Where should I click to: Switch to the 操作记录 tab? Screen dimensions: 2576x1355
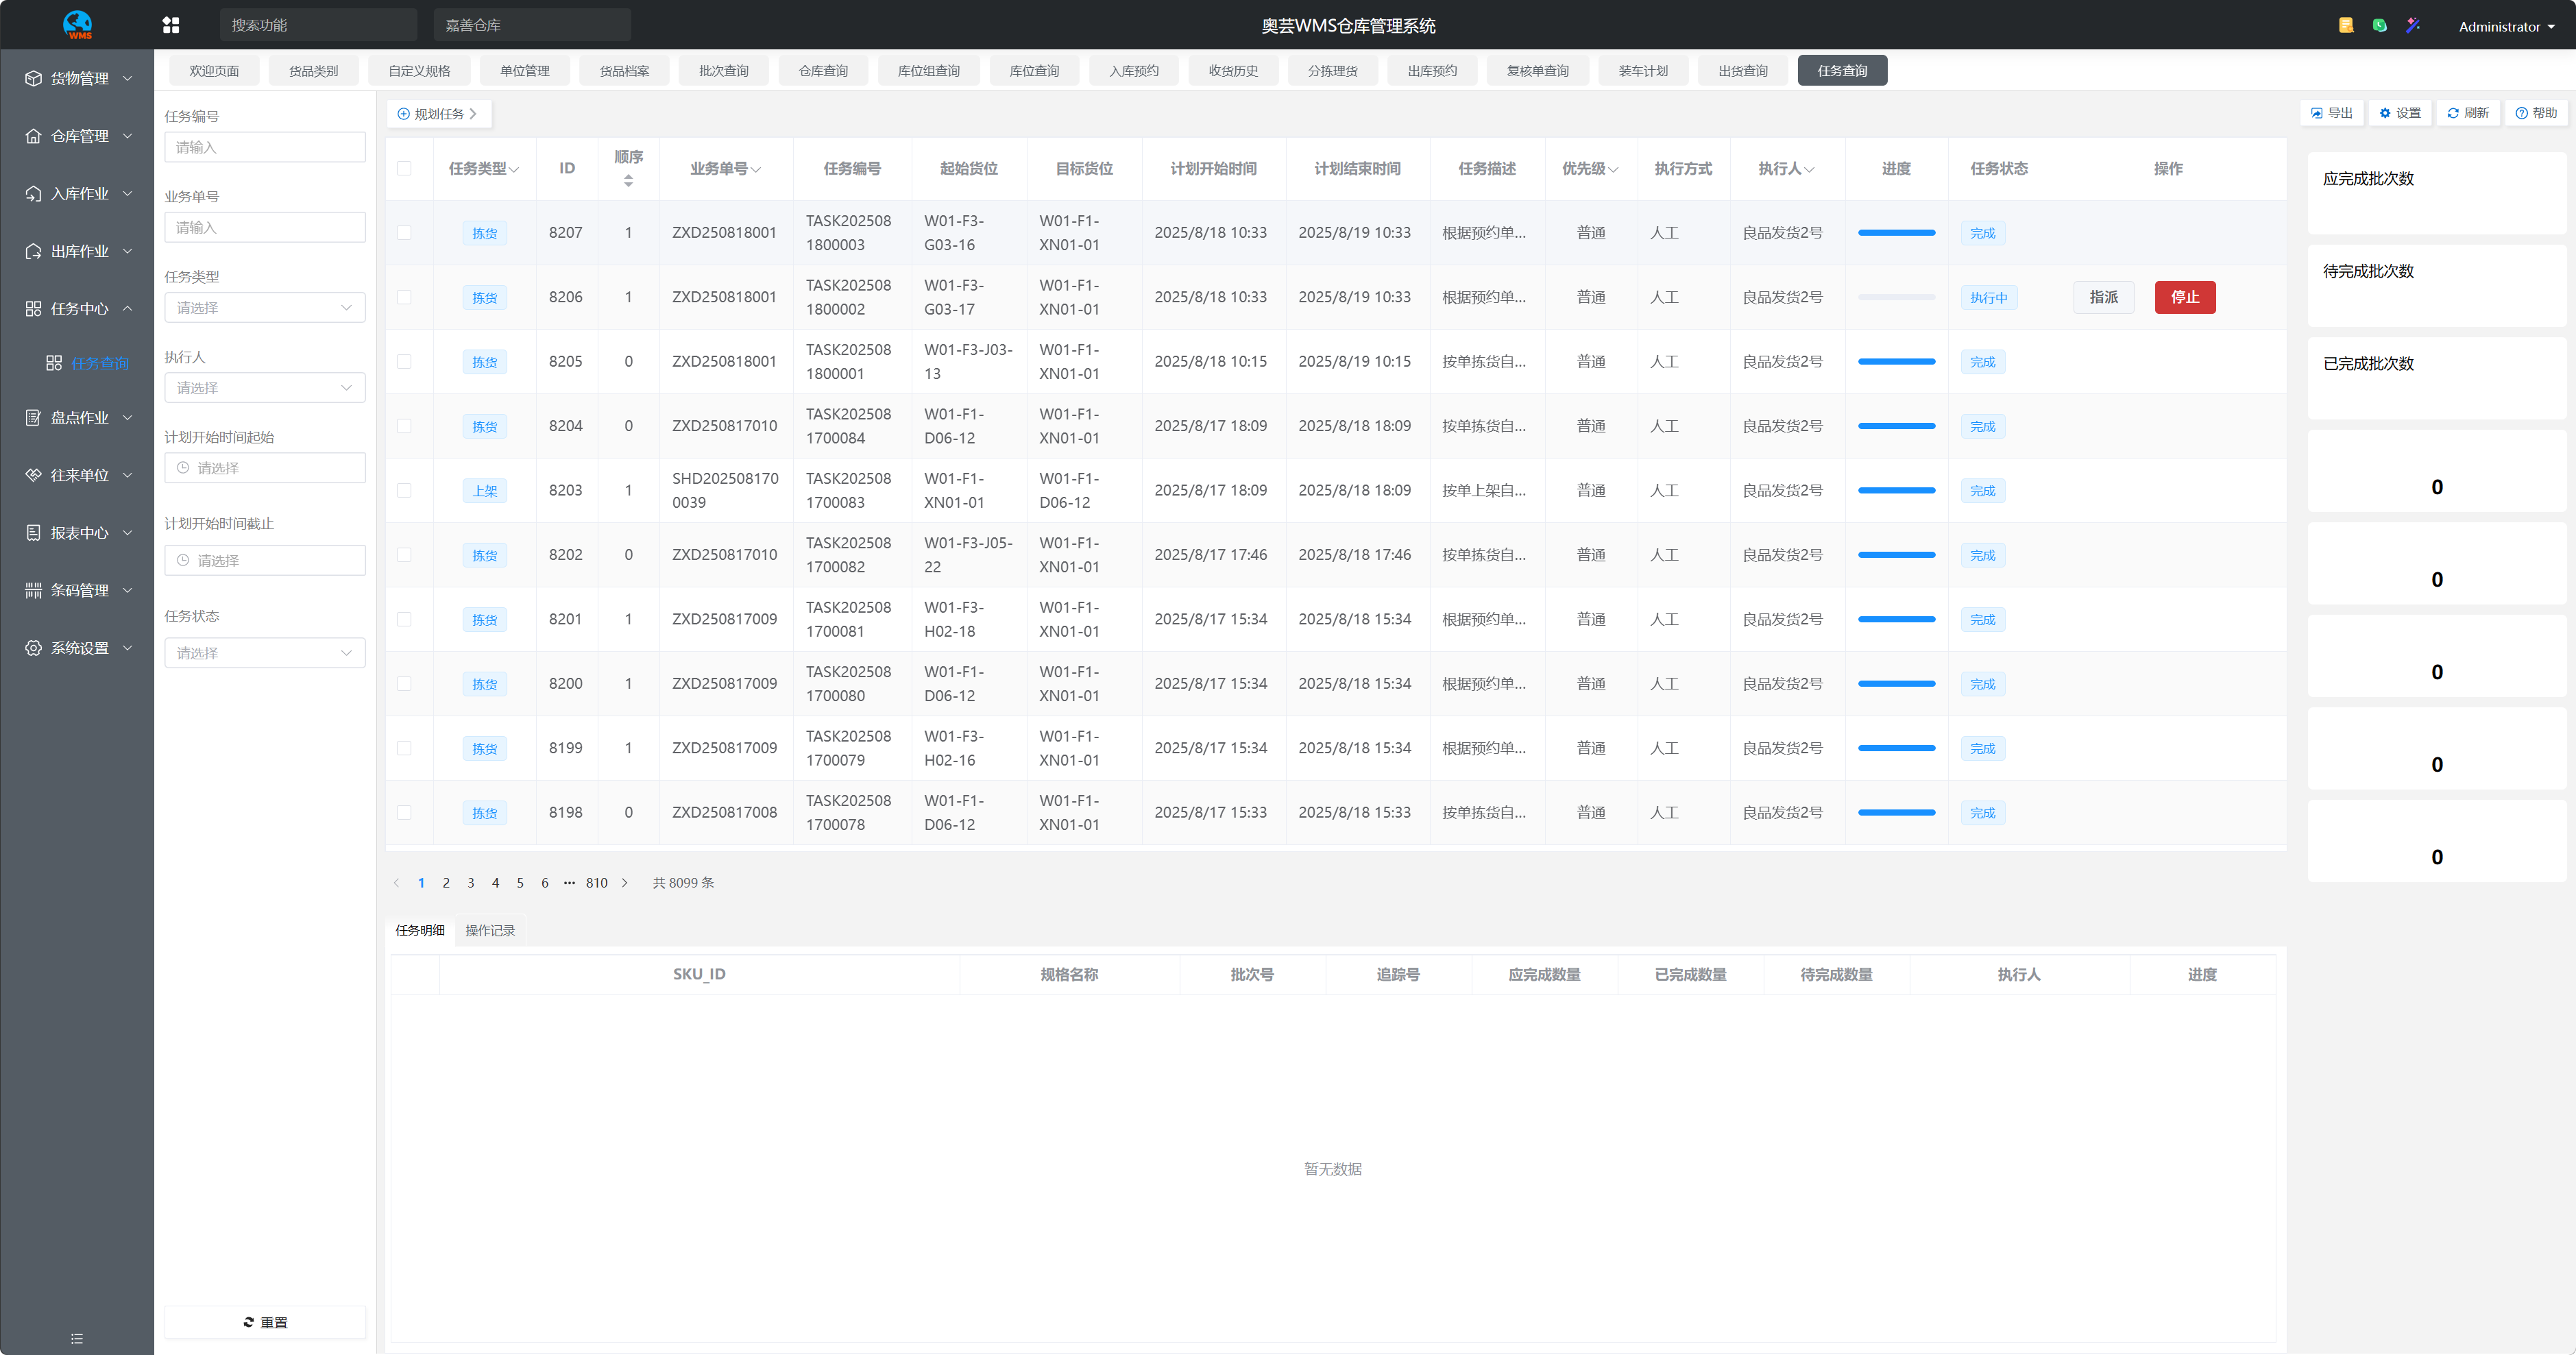click(x=490, y=930)
